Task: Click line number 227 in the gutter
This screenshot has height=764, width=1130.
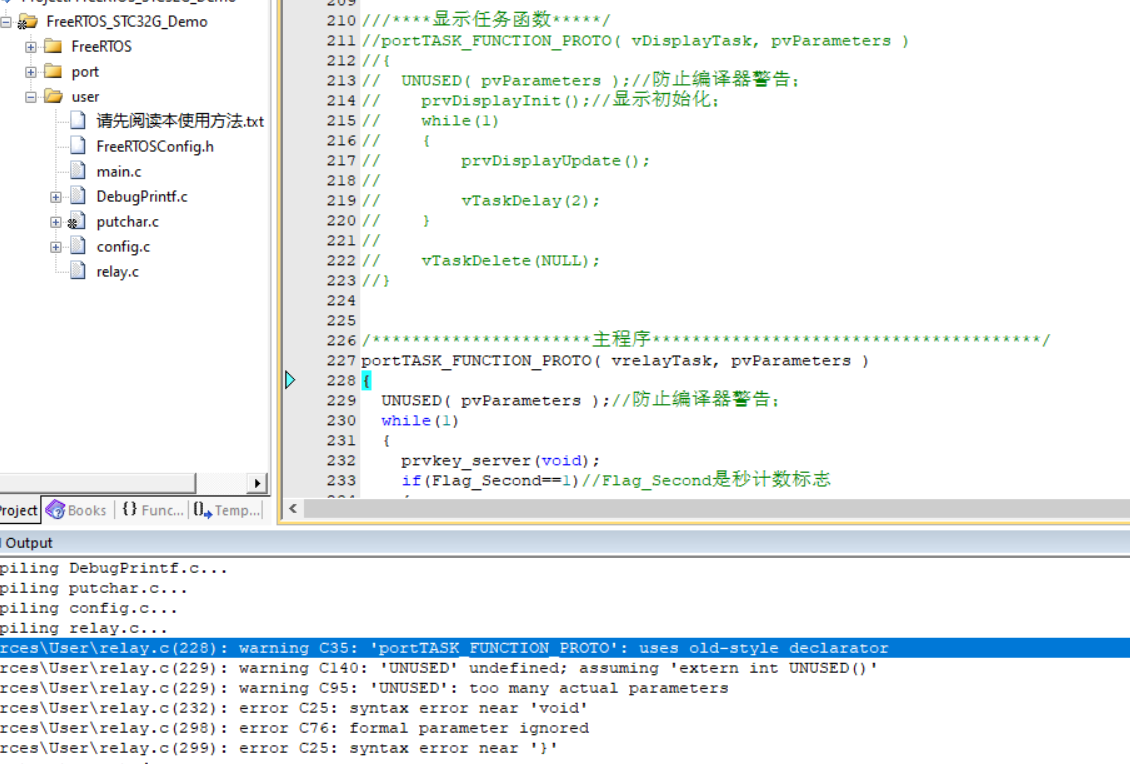Action: (341, 360)
